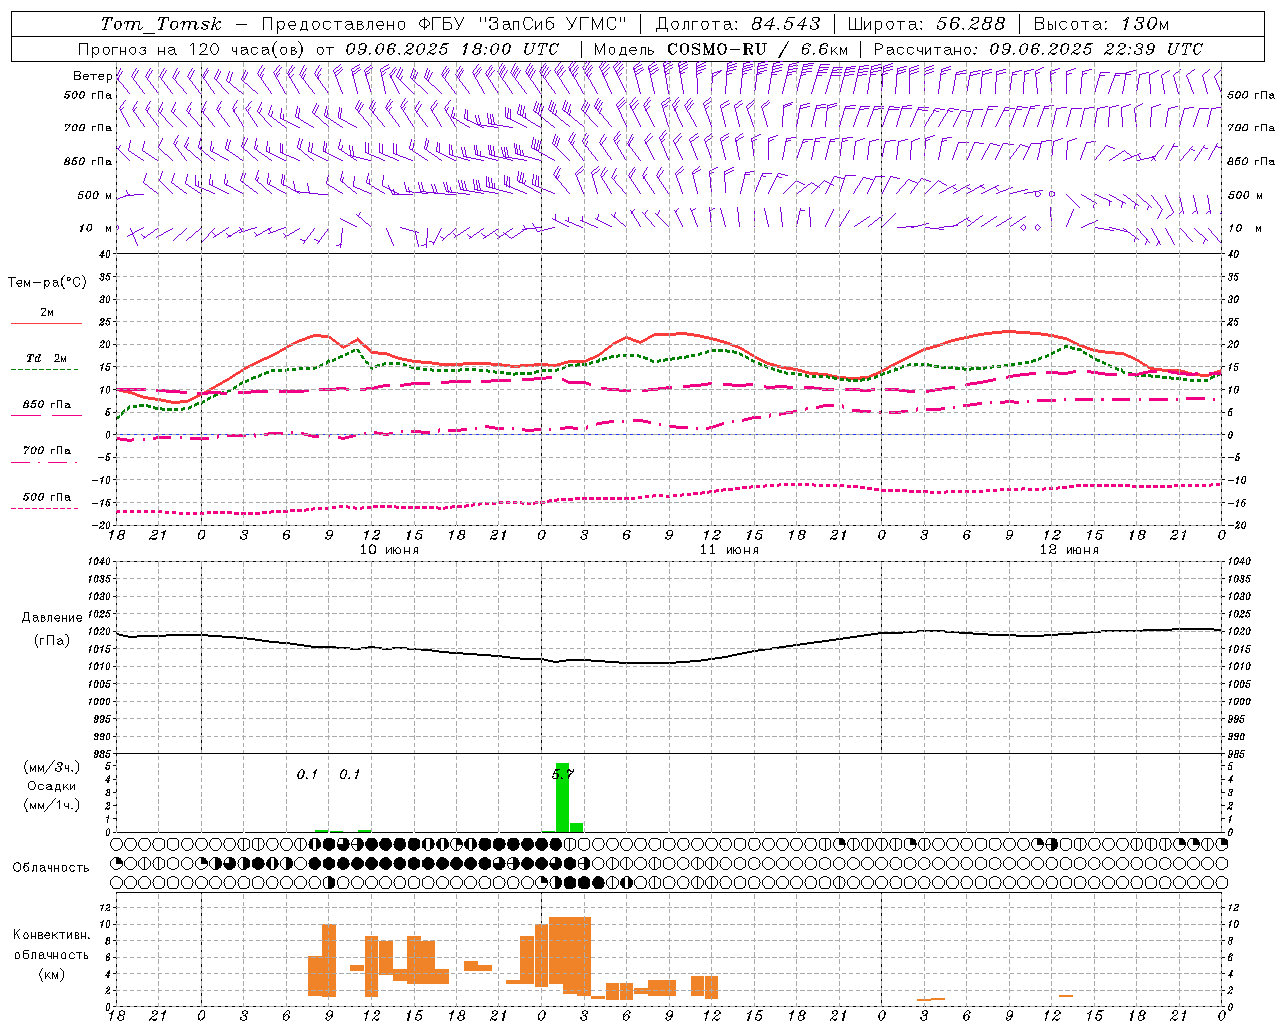
Task: Click the (мм/3ч.) precipitation unit label
Action: pos(52,767)
